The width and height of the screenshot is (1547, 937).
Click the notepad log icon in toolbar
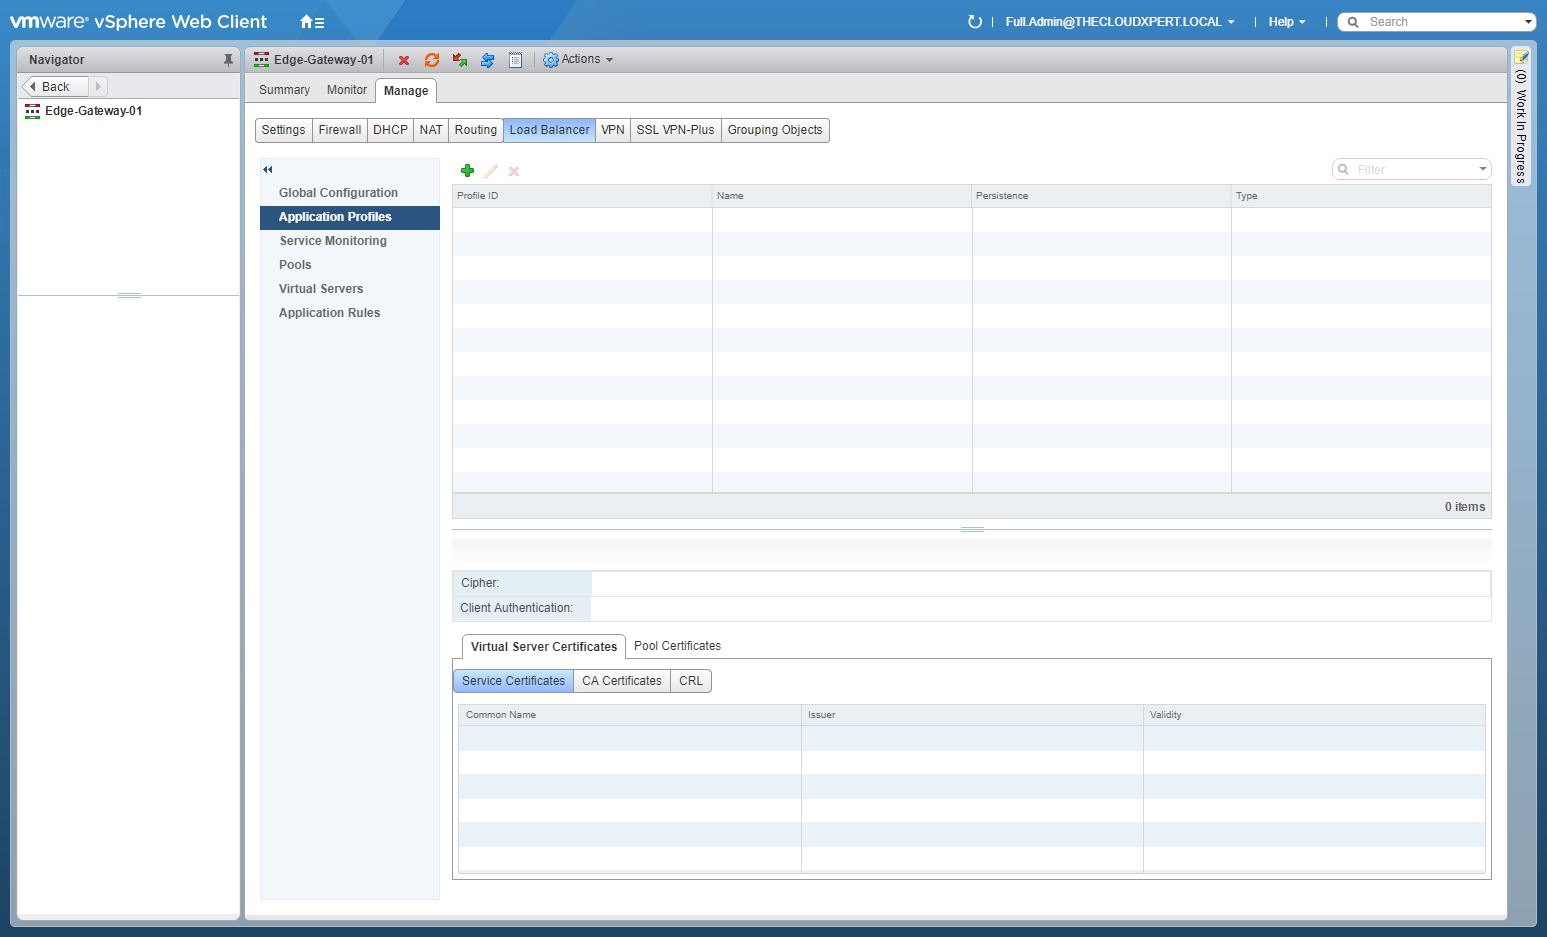coord(515,61)
